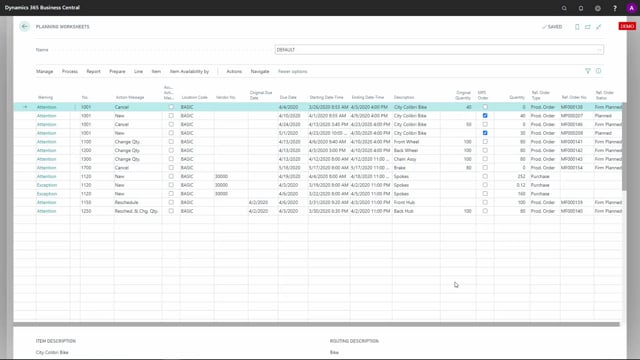The height and width of the screenshot is (360, 640).
Task: Open the notifications bell icon
Action: (581, 8)
